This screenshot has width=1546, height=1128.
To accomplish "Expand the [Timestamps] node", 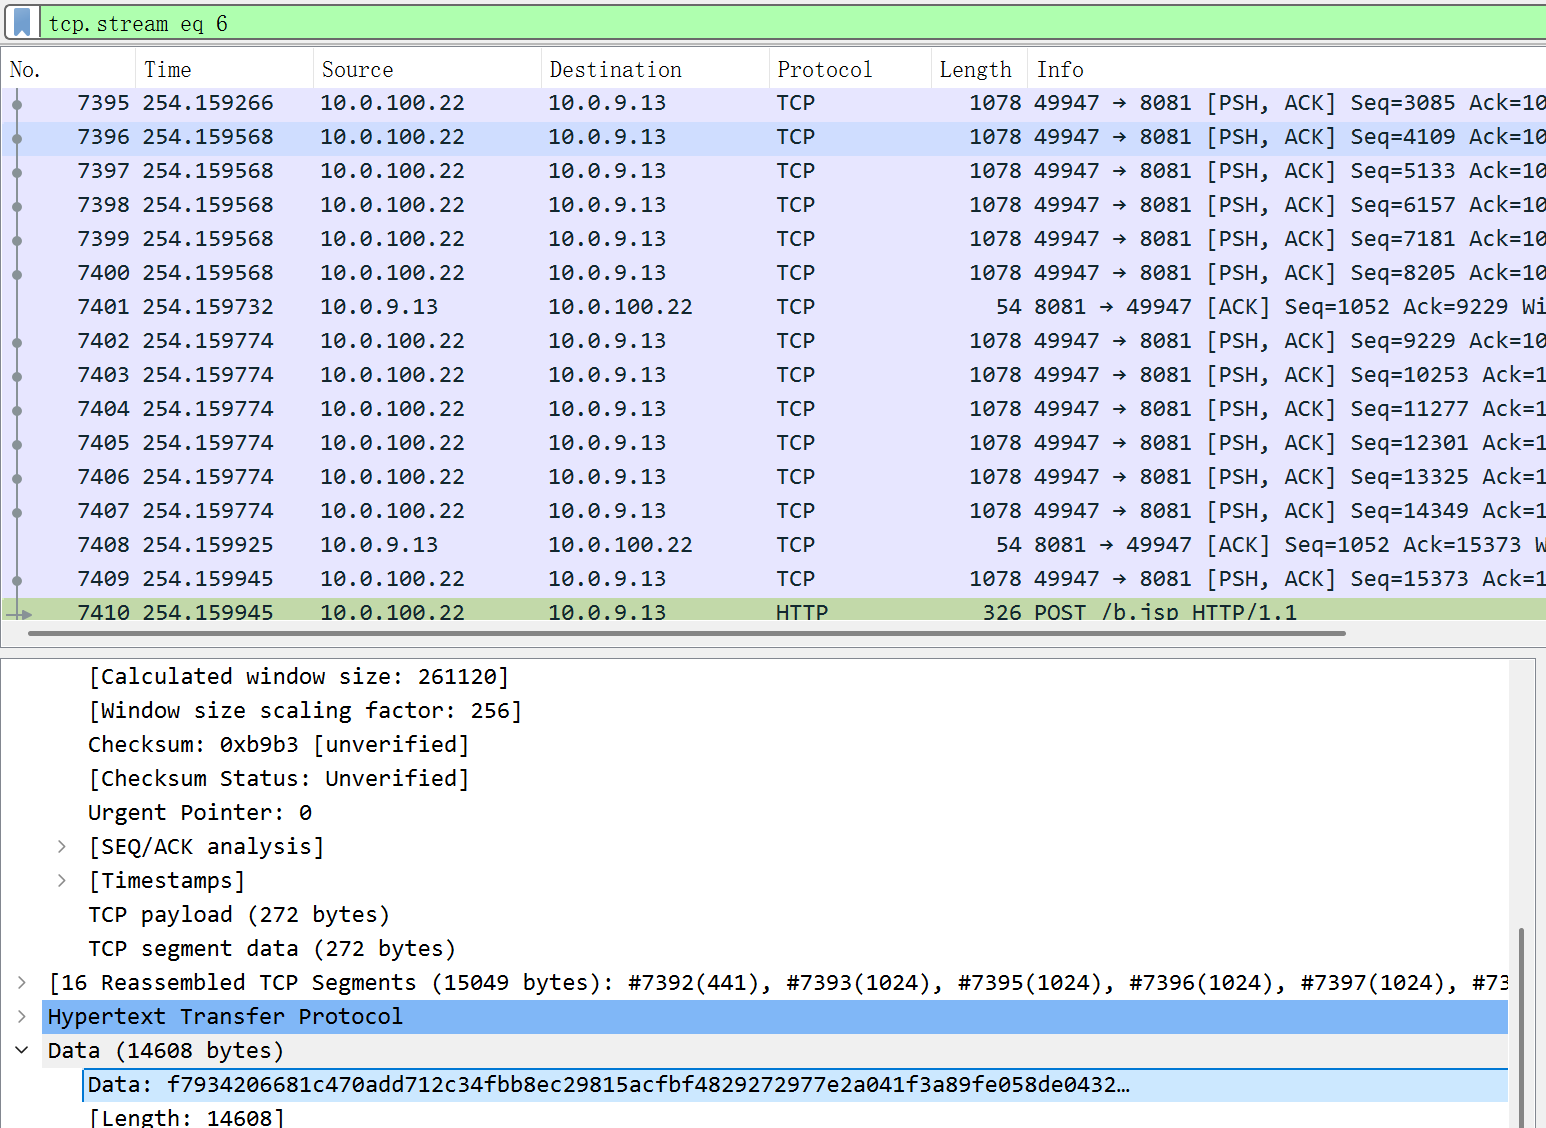I will pyautogui.click(x=62, y=881).
